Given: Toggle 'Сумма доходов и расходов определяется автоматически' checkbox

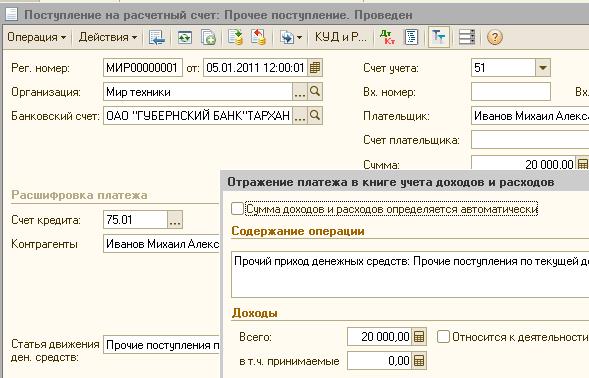Looking at the screenshot, I should click(x=237, y=209).
